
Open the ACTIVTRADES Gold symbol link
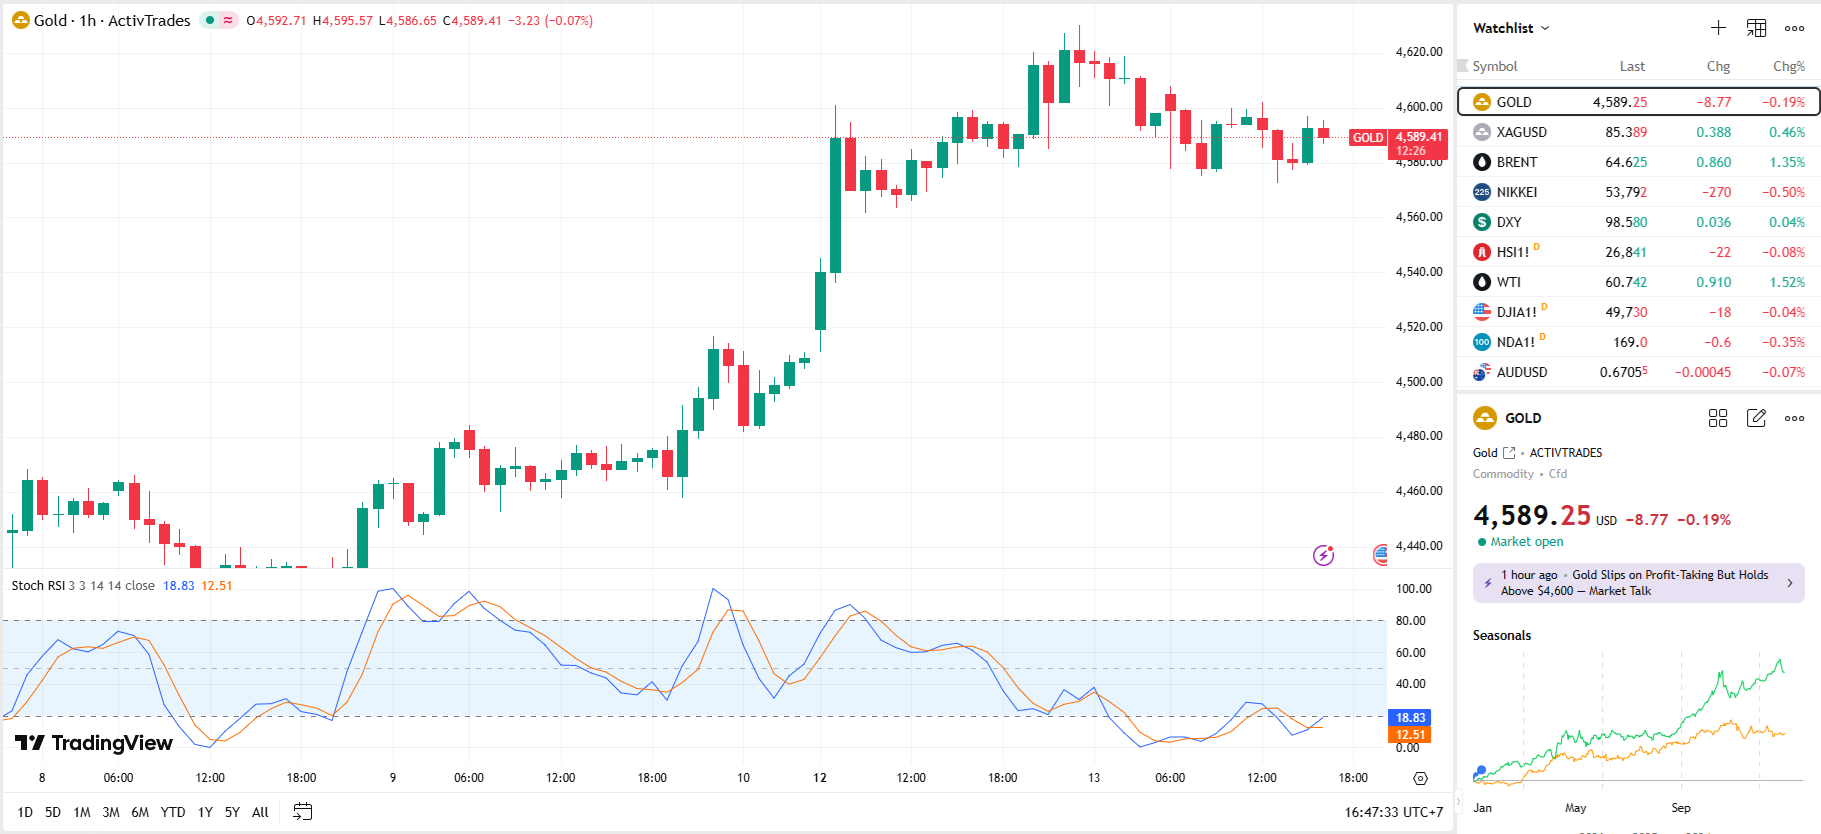pos(1509,453)
